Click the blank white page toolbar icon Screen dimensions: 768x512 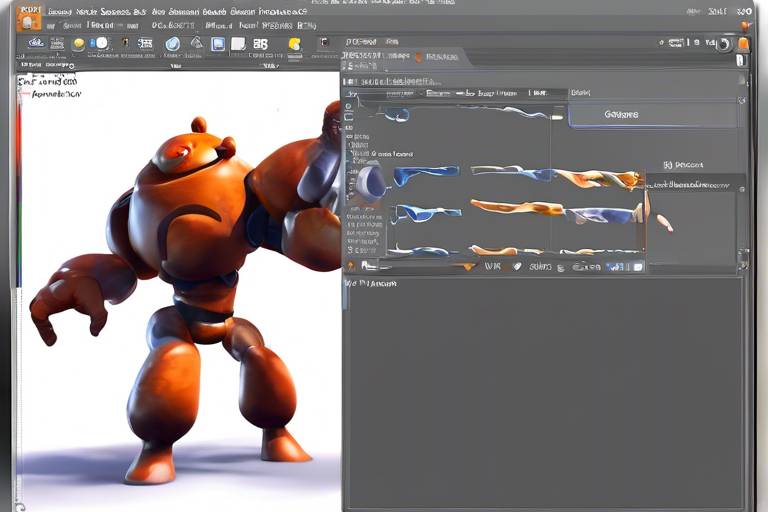tap(238, 44)
